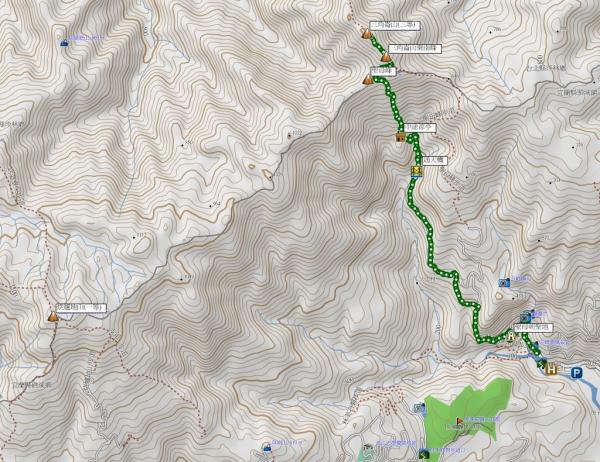600x462 pixels.
Task: Select the second peak icon on the trail
Action: tap(386, 57)
